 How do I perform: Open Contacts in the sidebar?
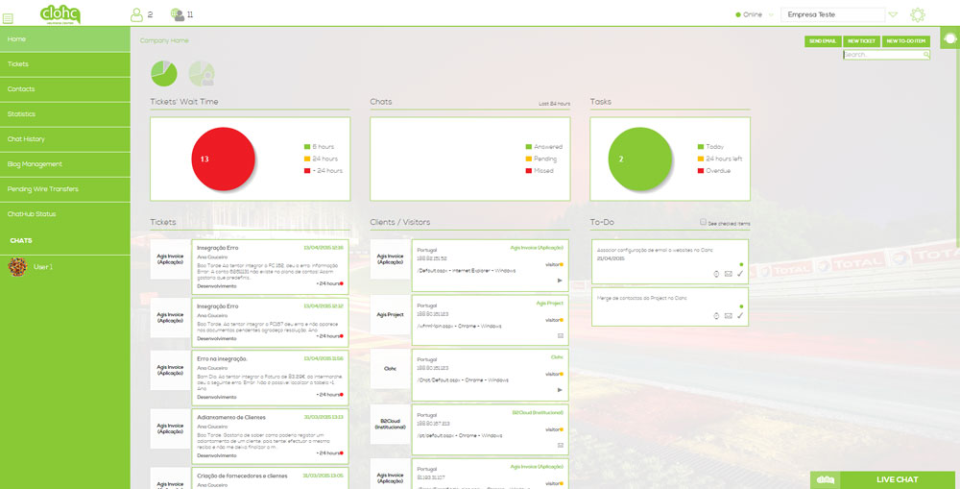coord(65,89)
